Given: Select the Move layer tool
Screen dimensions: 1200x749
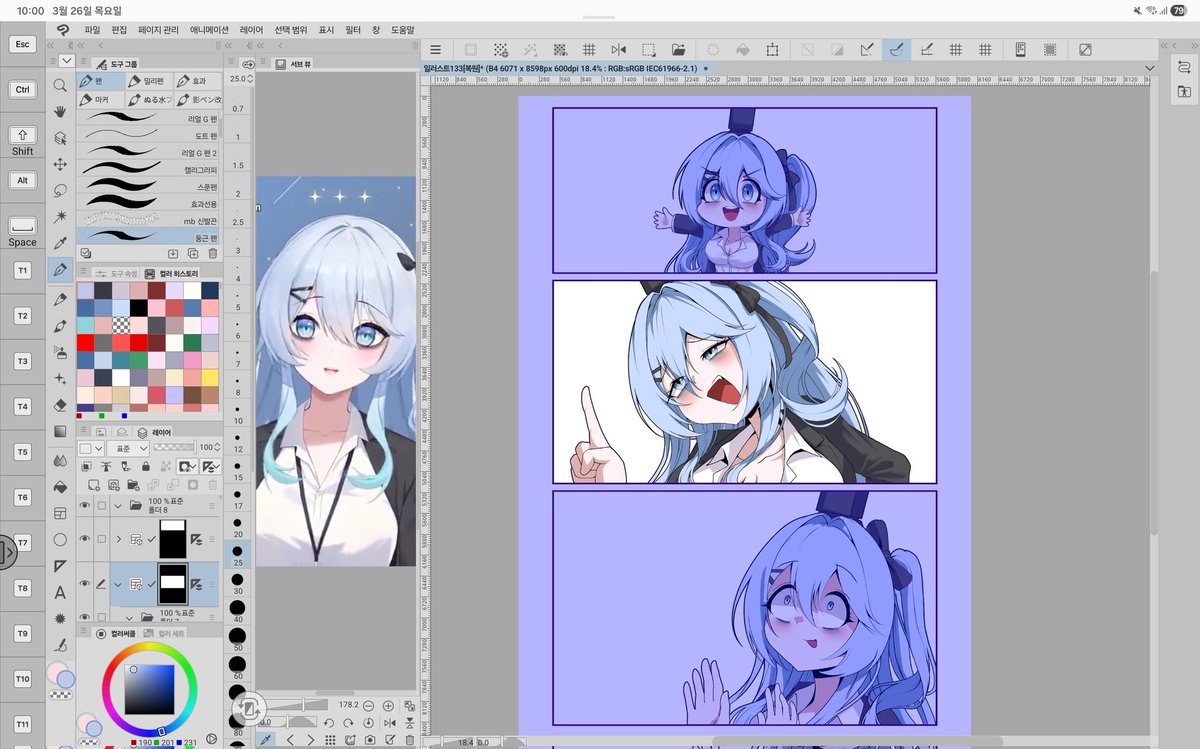Looking at the screenshot, I should (x=60, y=164).
